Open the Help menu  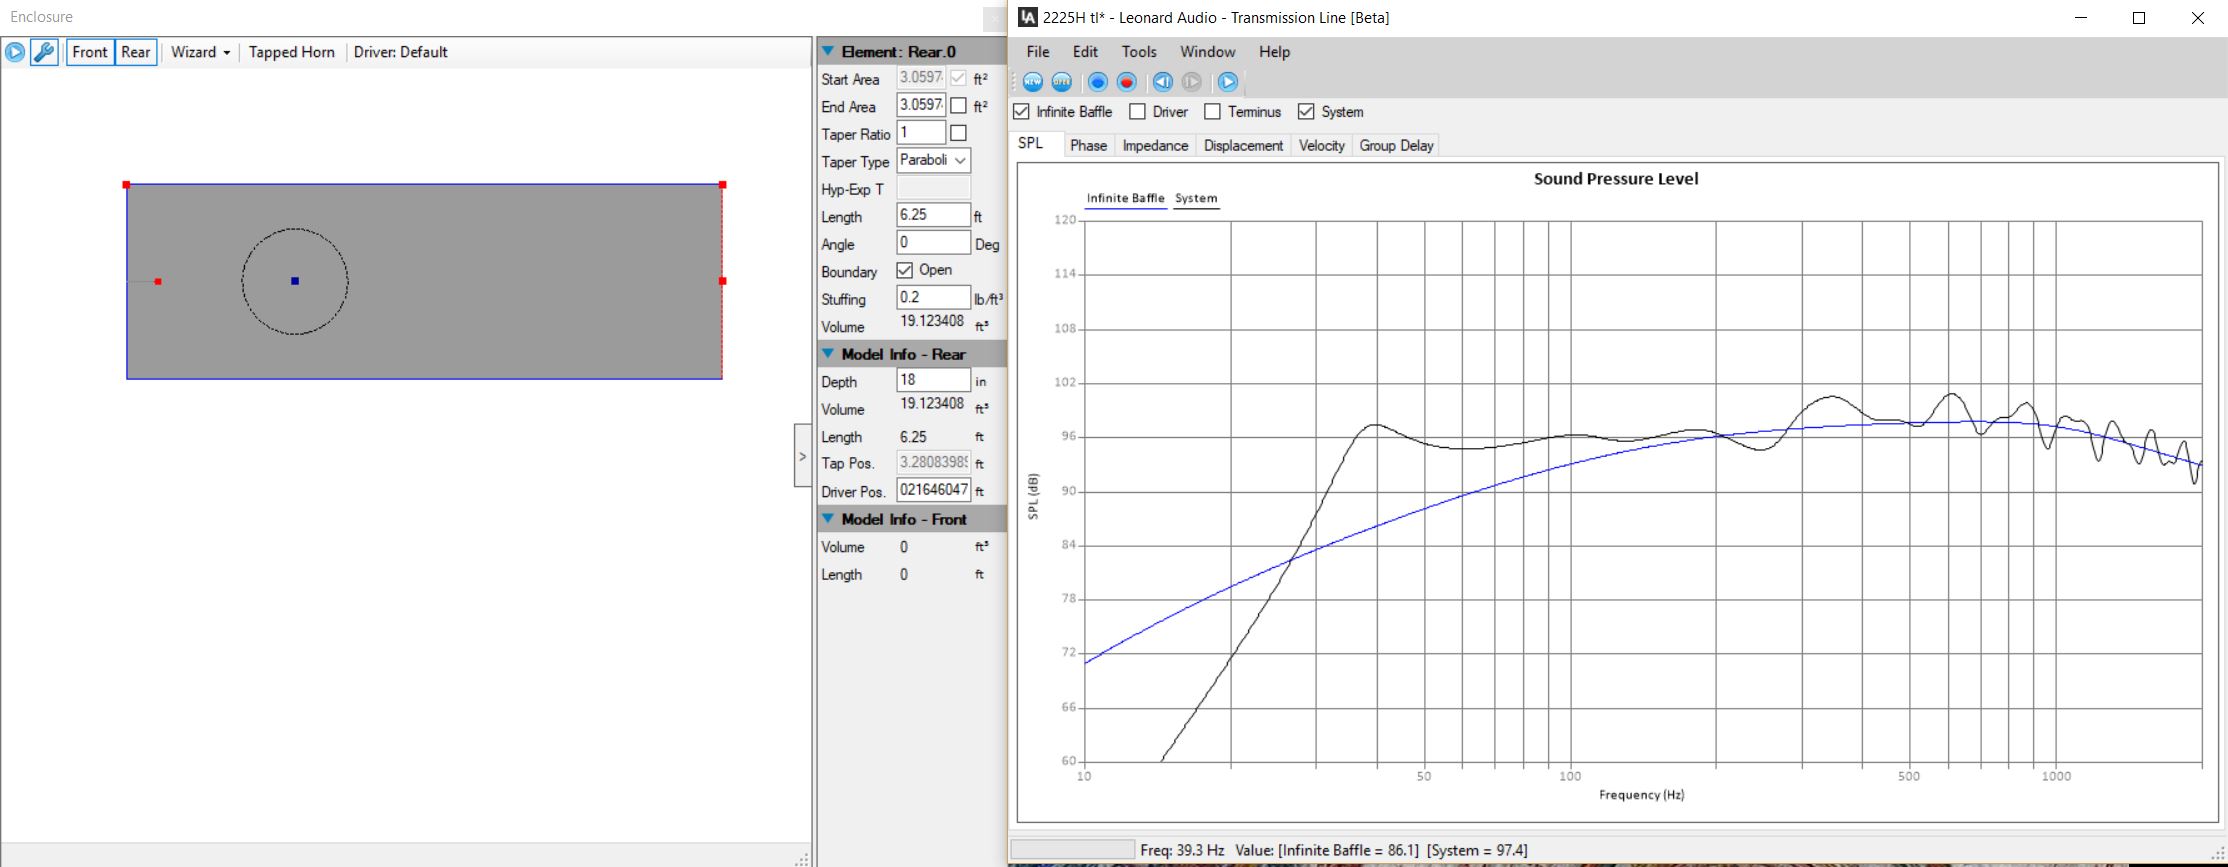(x=1274, y=52)
